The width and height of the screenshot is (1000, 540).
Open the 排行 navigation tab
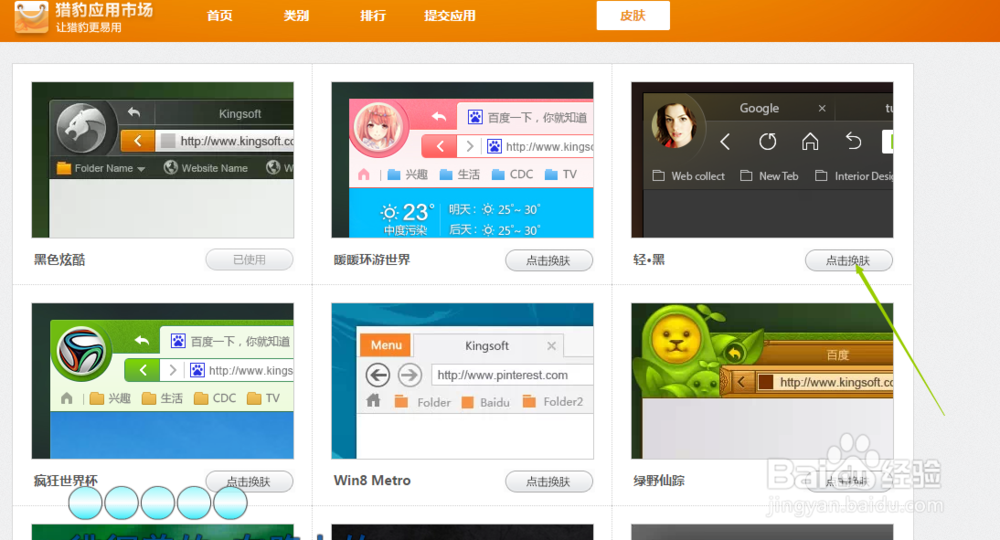pyautogui.click(x=372, y=15)
